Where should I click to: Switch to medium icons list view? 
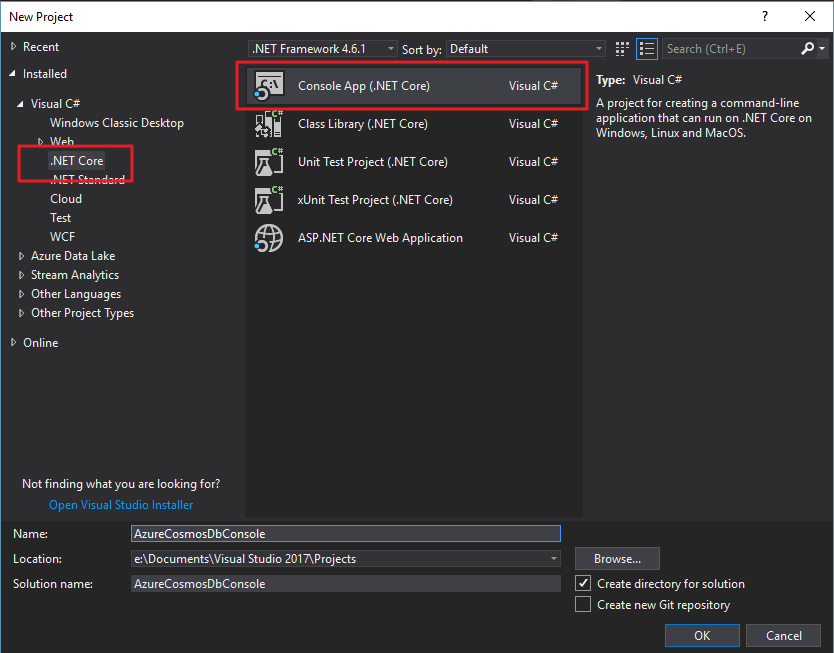click(647, 49)
